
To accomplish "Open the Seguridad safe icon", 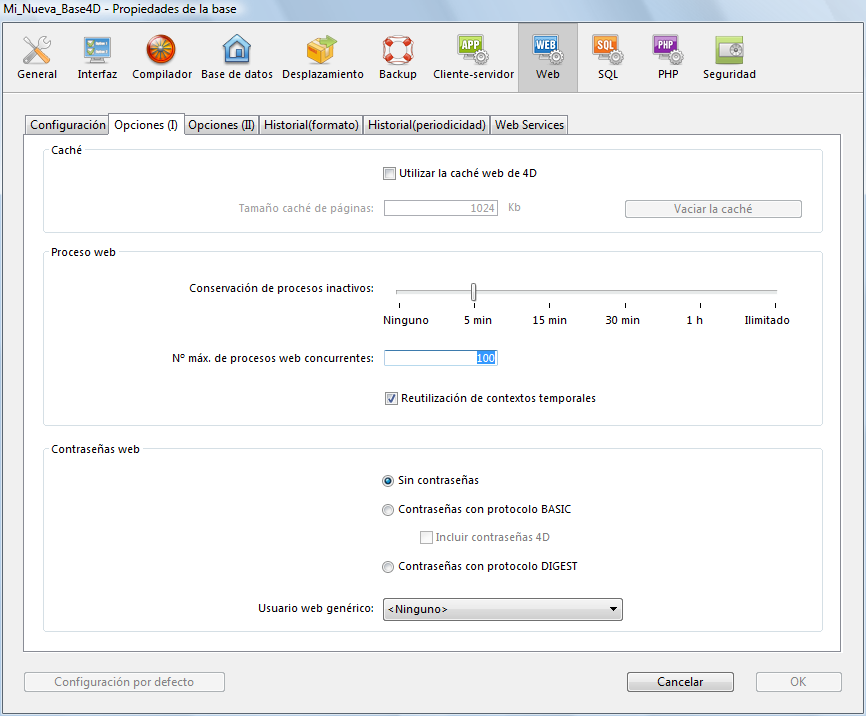I will coord(729,57).
